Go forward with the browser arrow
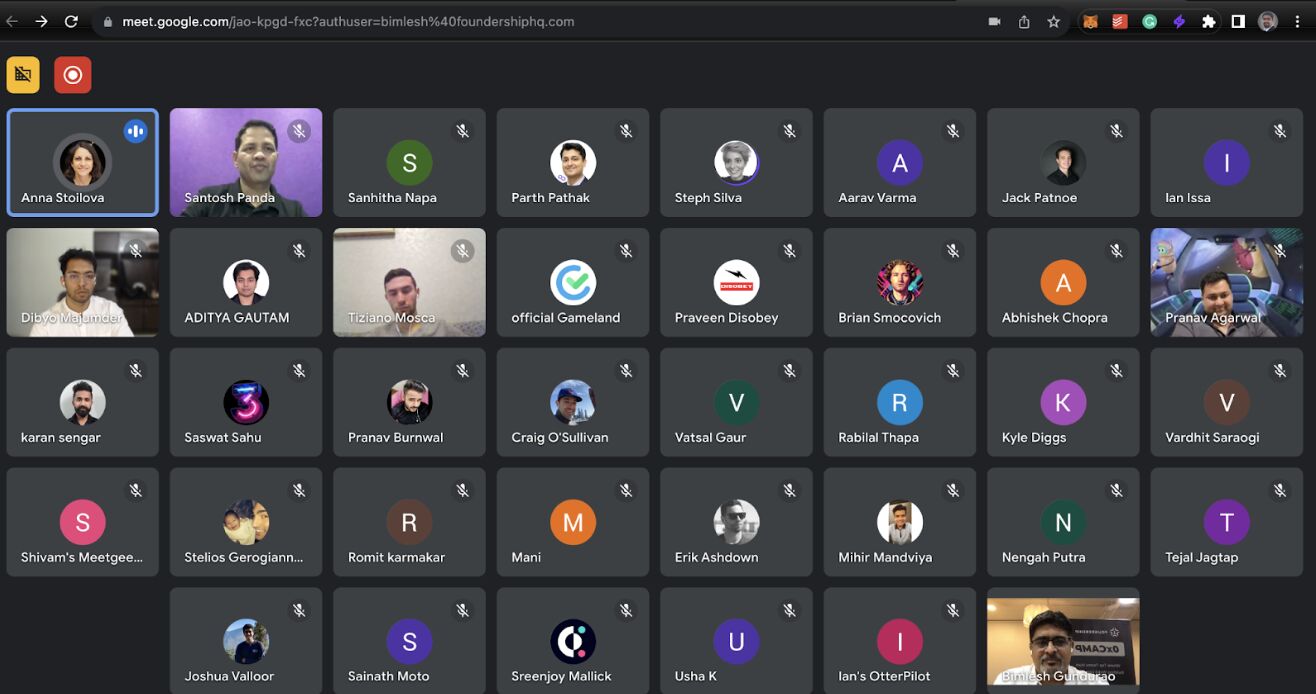This screenshot has height=694, width=1316. [x=41, y=21]
